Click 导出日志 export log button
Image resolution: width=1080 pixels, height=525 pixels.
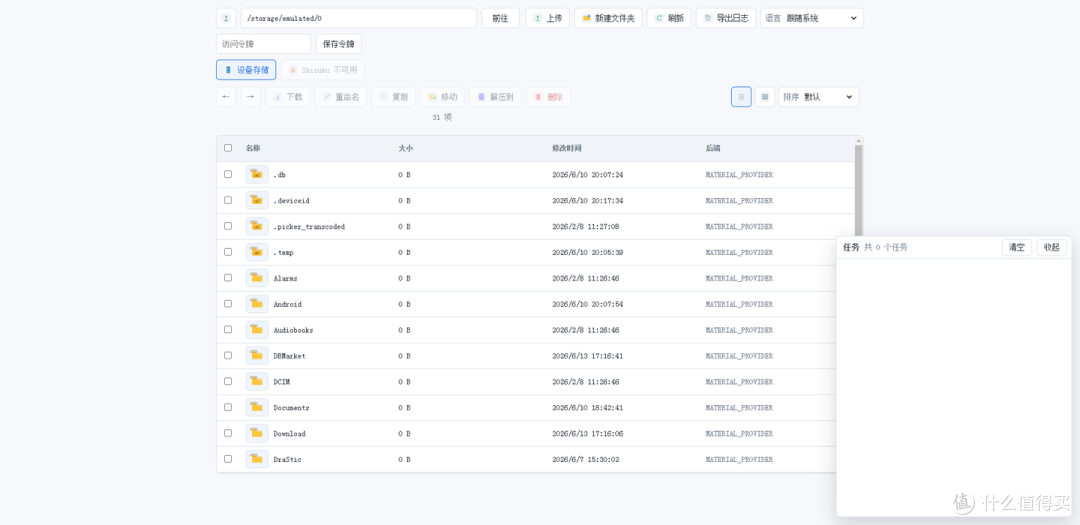pos(725,18)
